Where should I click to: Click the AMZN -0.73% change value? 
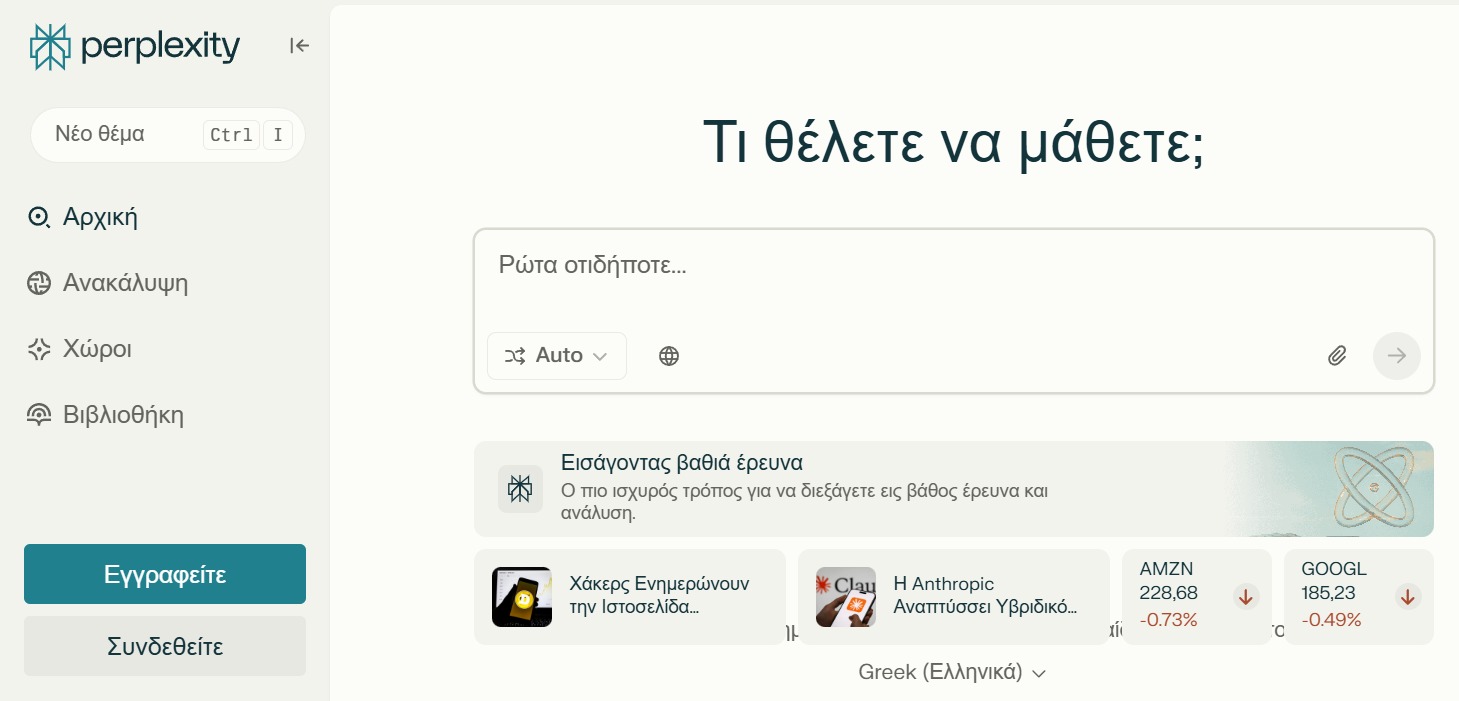1169,620
